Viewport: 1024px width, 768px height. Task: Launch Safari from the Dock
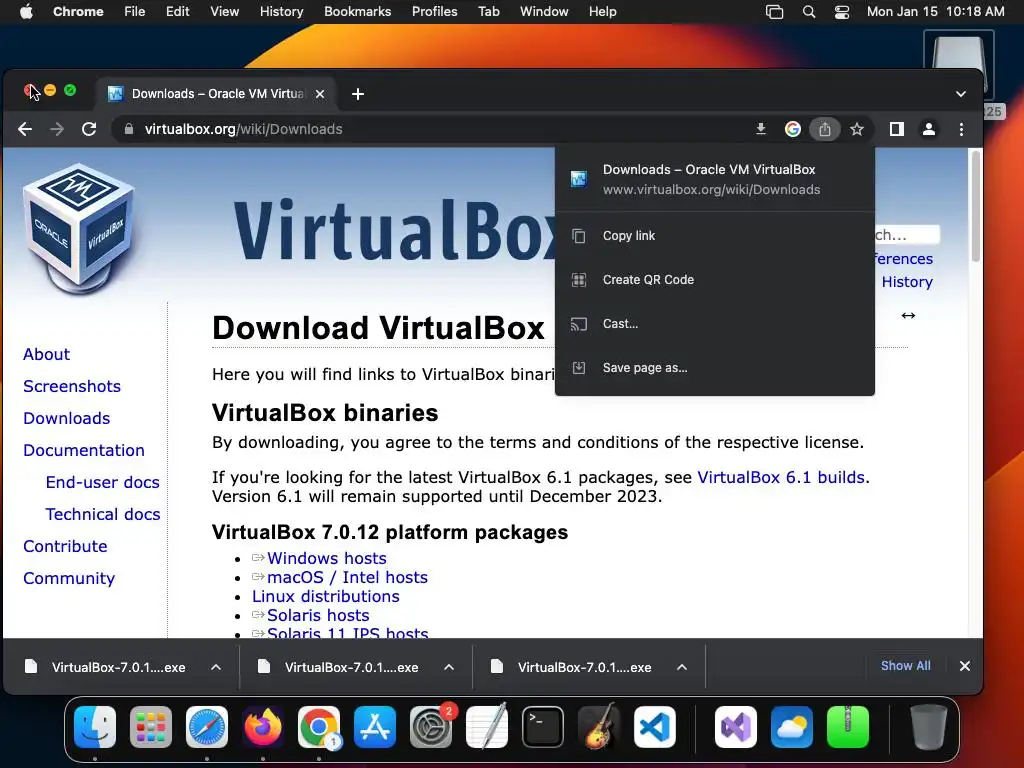[207, 727]
